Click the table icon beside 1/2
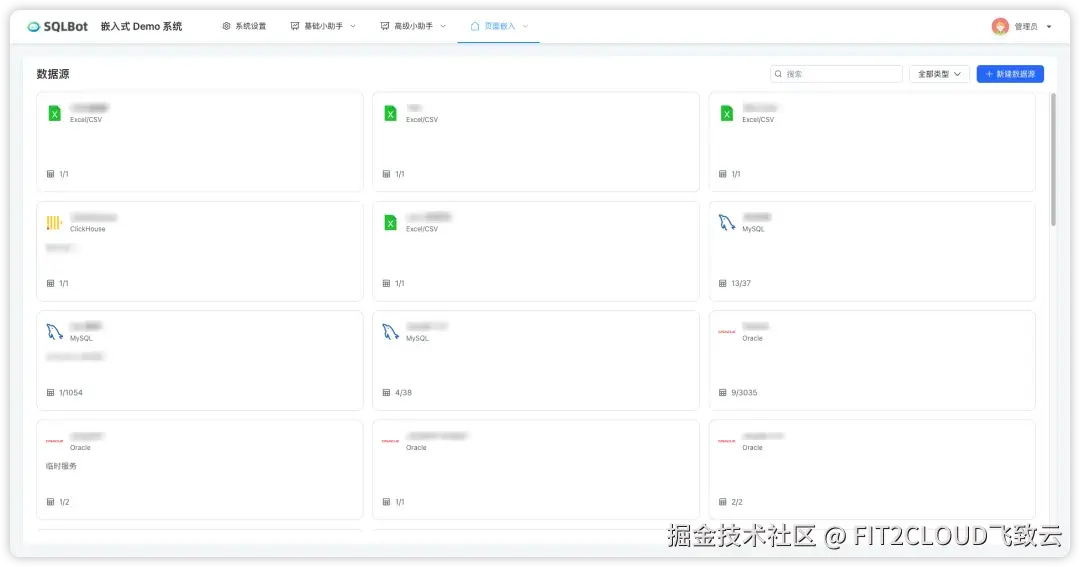The width and height of the screenshot is (1080, 567). point(50,502)
